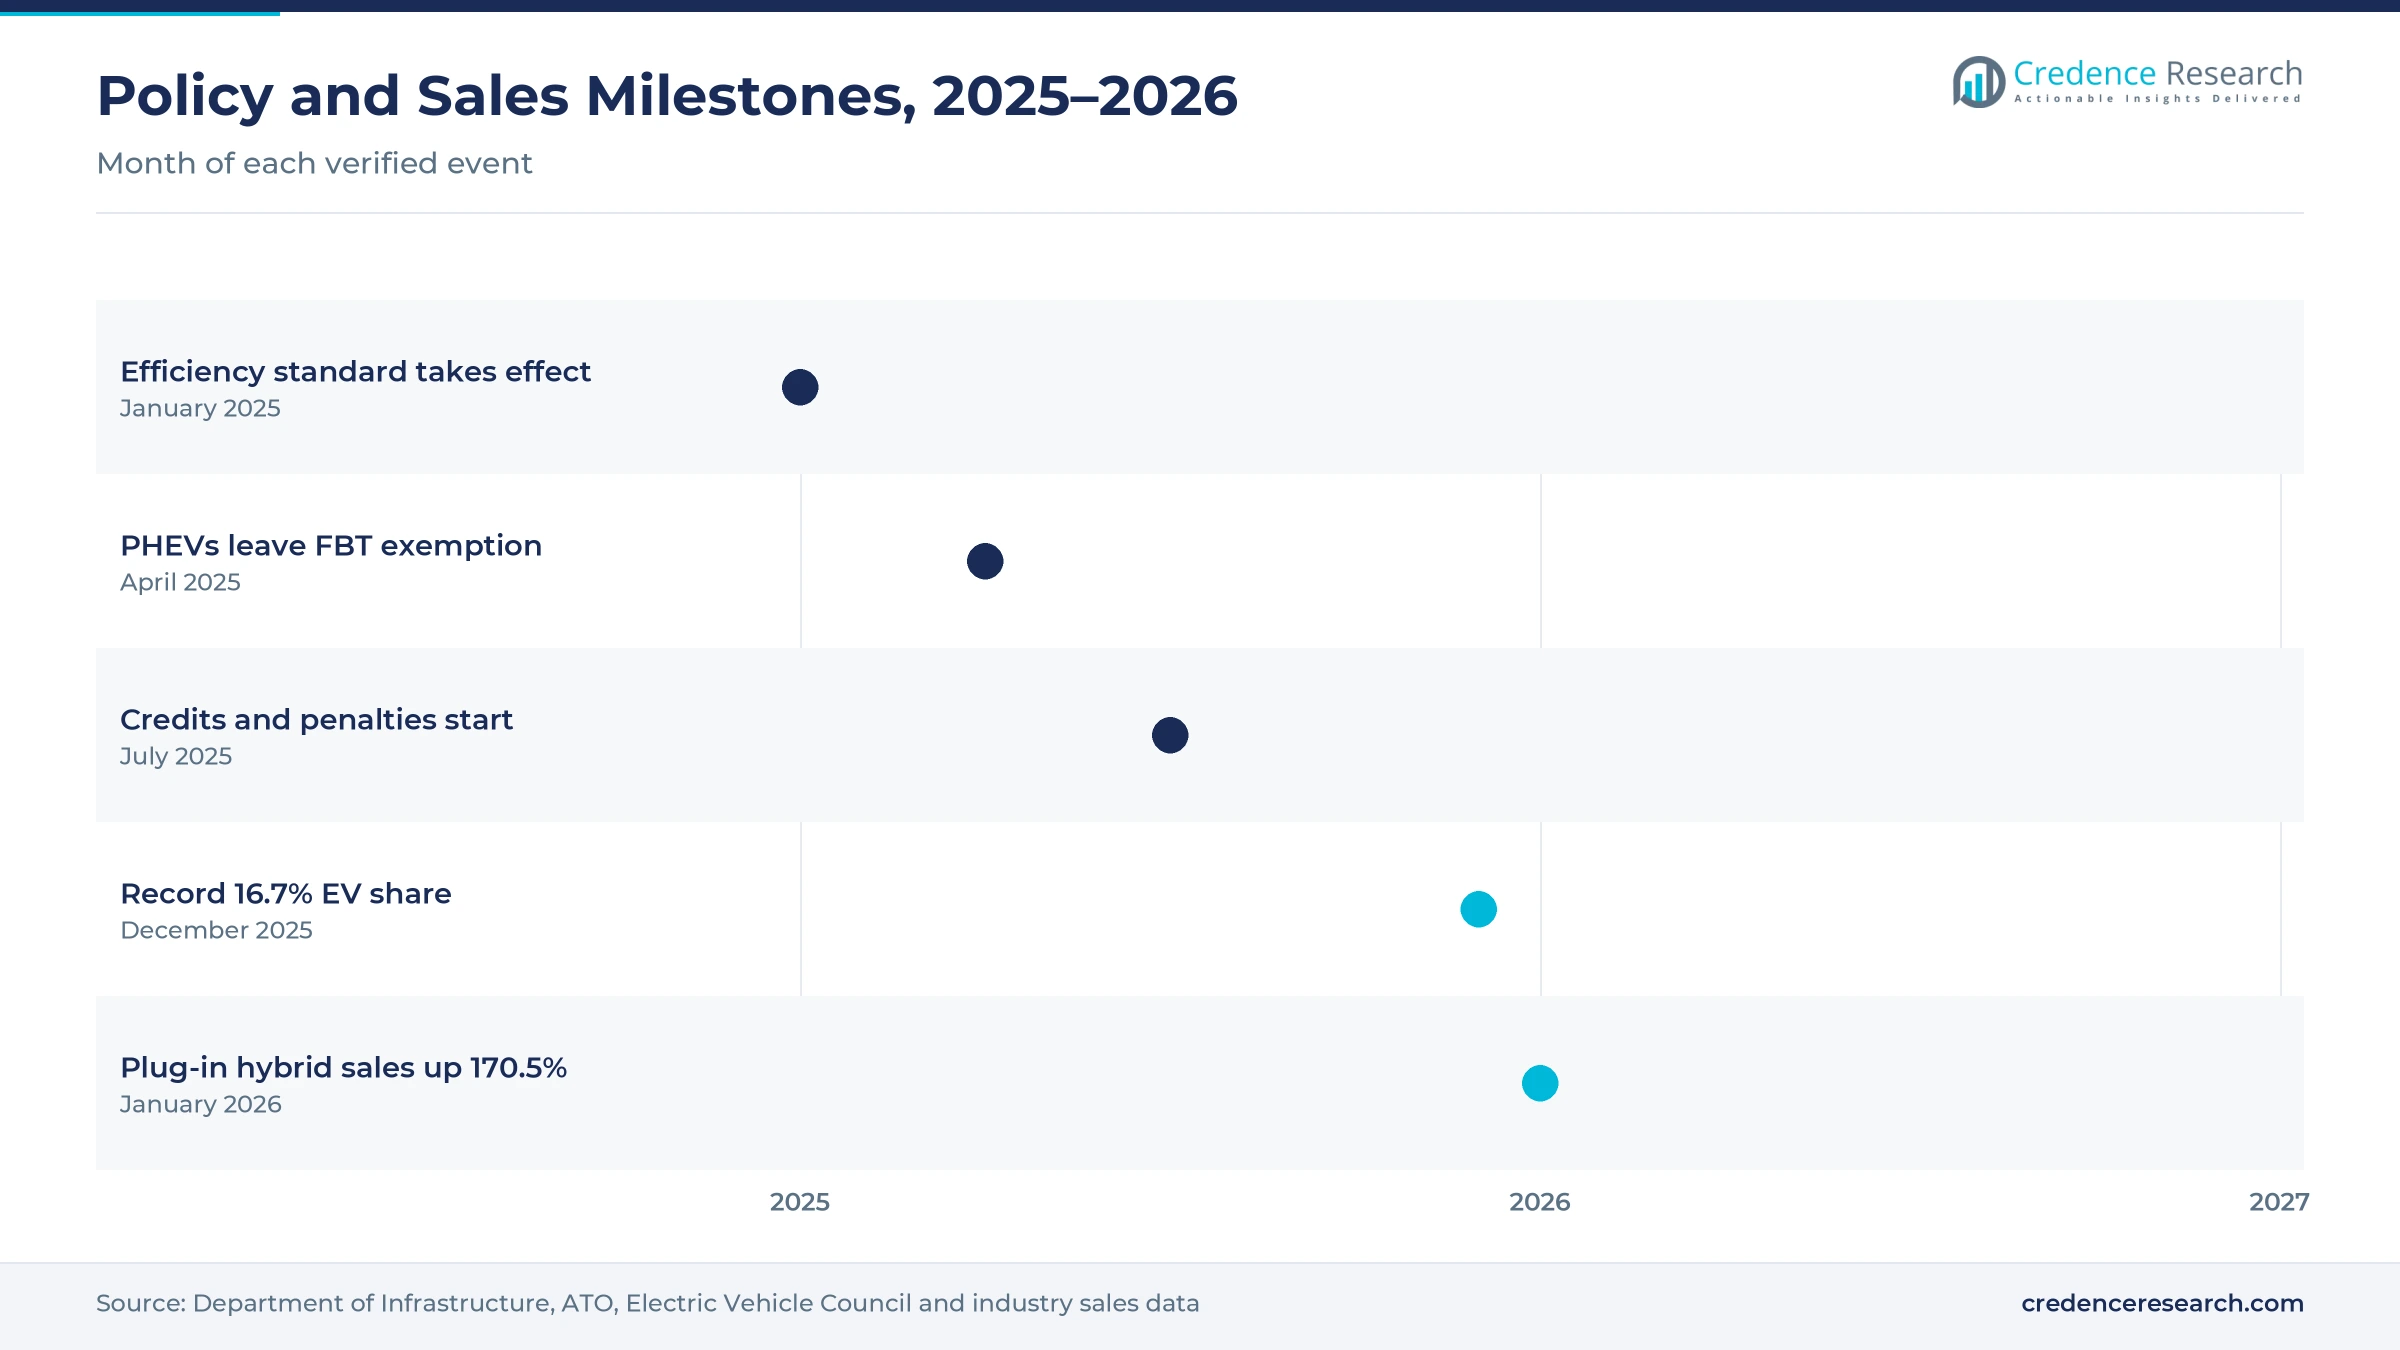This screenshot has height=1350, width=2400.
Task: Click the subtitle 'Month of each verified event'
Action: point(314,163)
